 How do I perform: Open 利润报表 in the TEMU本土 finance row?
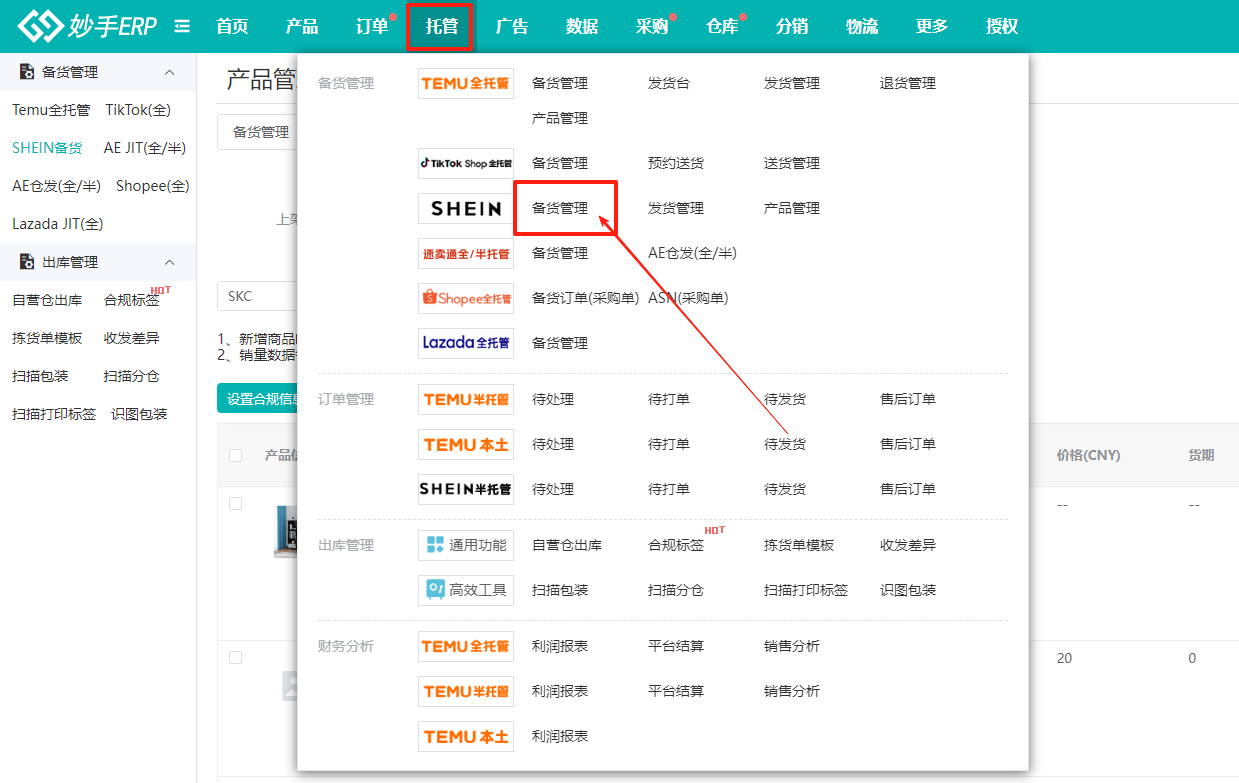click(560, 736)
